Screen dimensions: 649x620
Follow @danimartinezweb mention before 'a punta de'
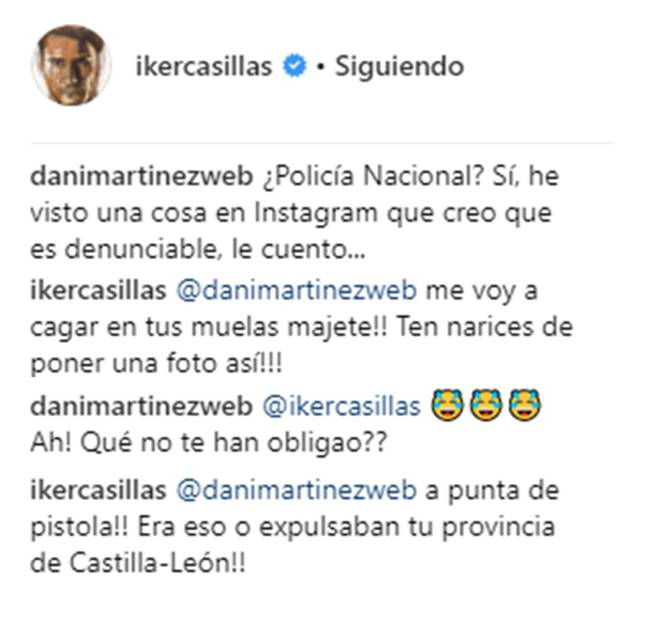(x=297, y=491)
